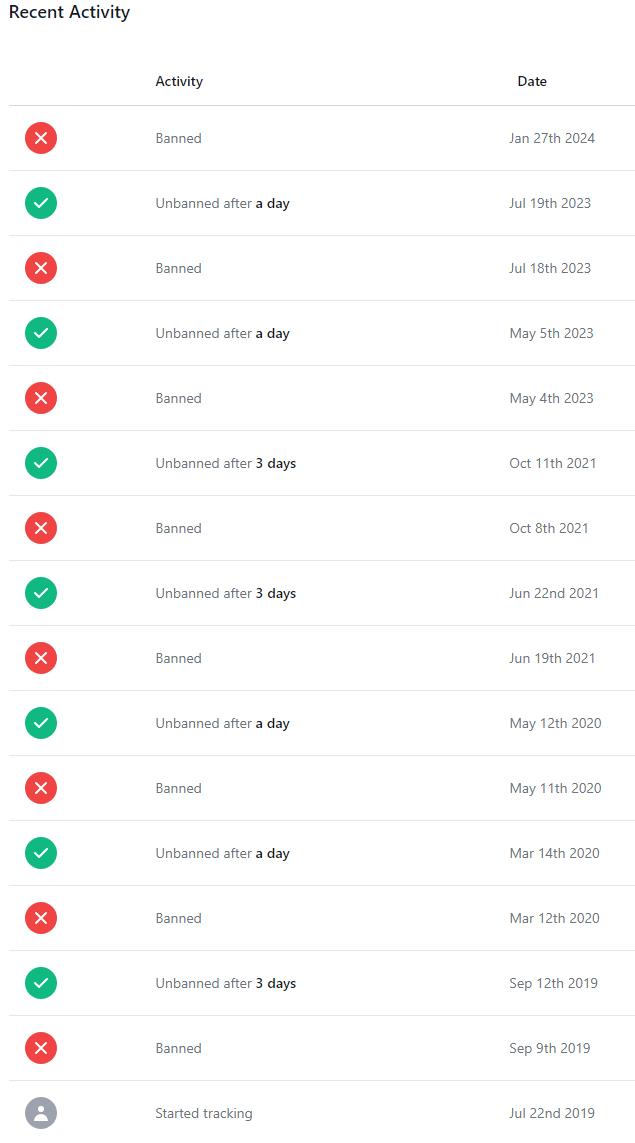Click 'Unbanned after 3 days' on Oct 11th 2021

pyautogui.click(x=226, y=463)
